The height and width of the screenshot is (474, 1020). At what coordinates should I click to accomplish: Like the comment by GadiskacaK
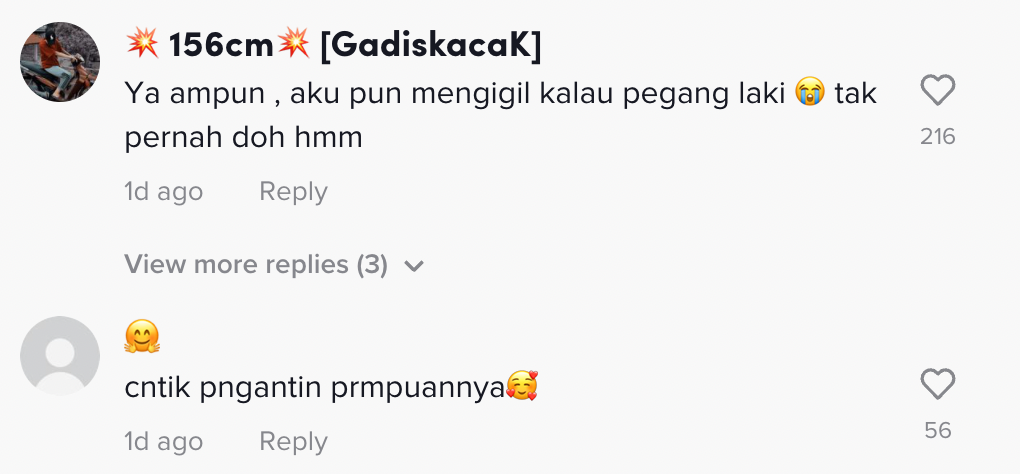[937, 92]
